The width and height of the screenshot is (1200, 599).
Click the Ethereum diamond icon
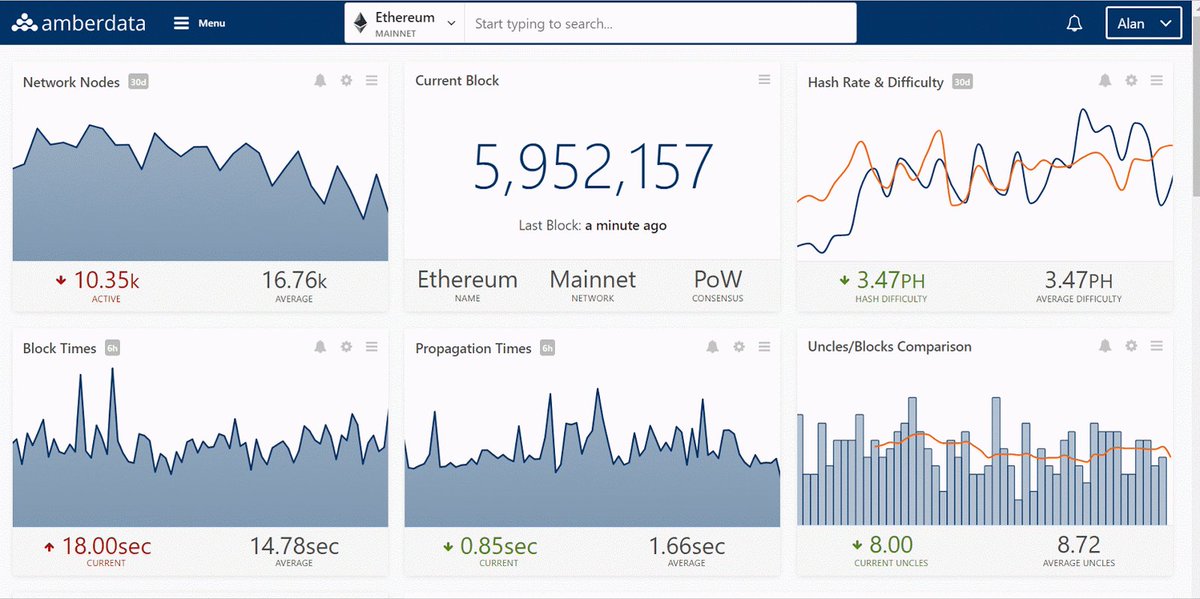[360, 23]
